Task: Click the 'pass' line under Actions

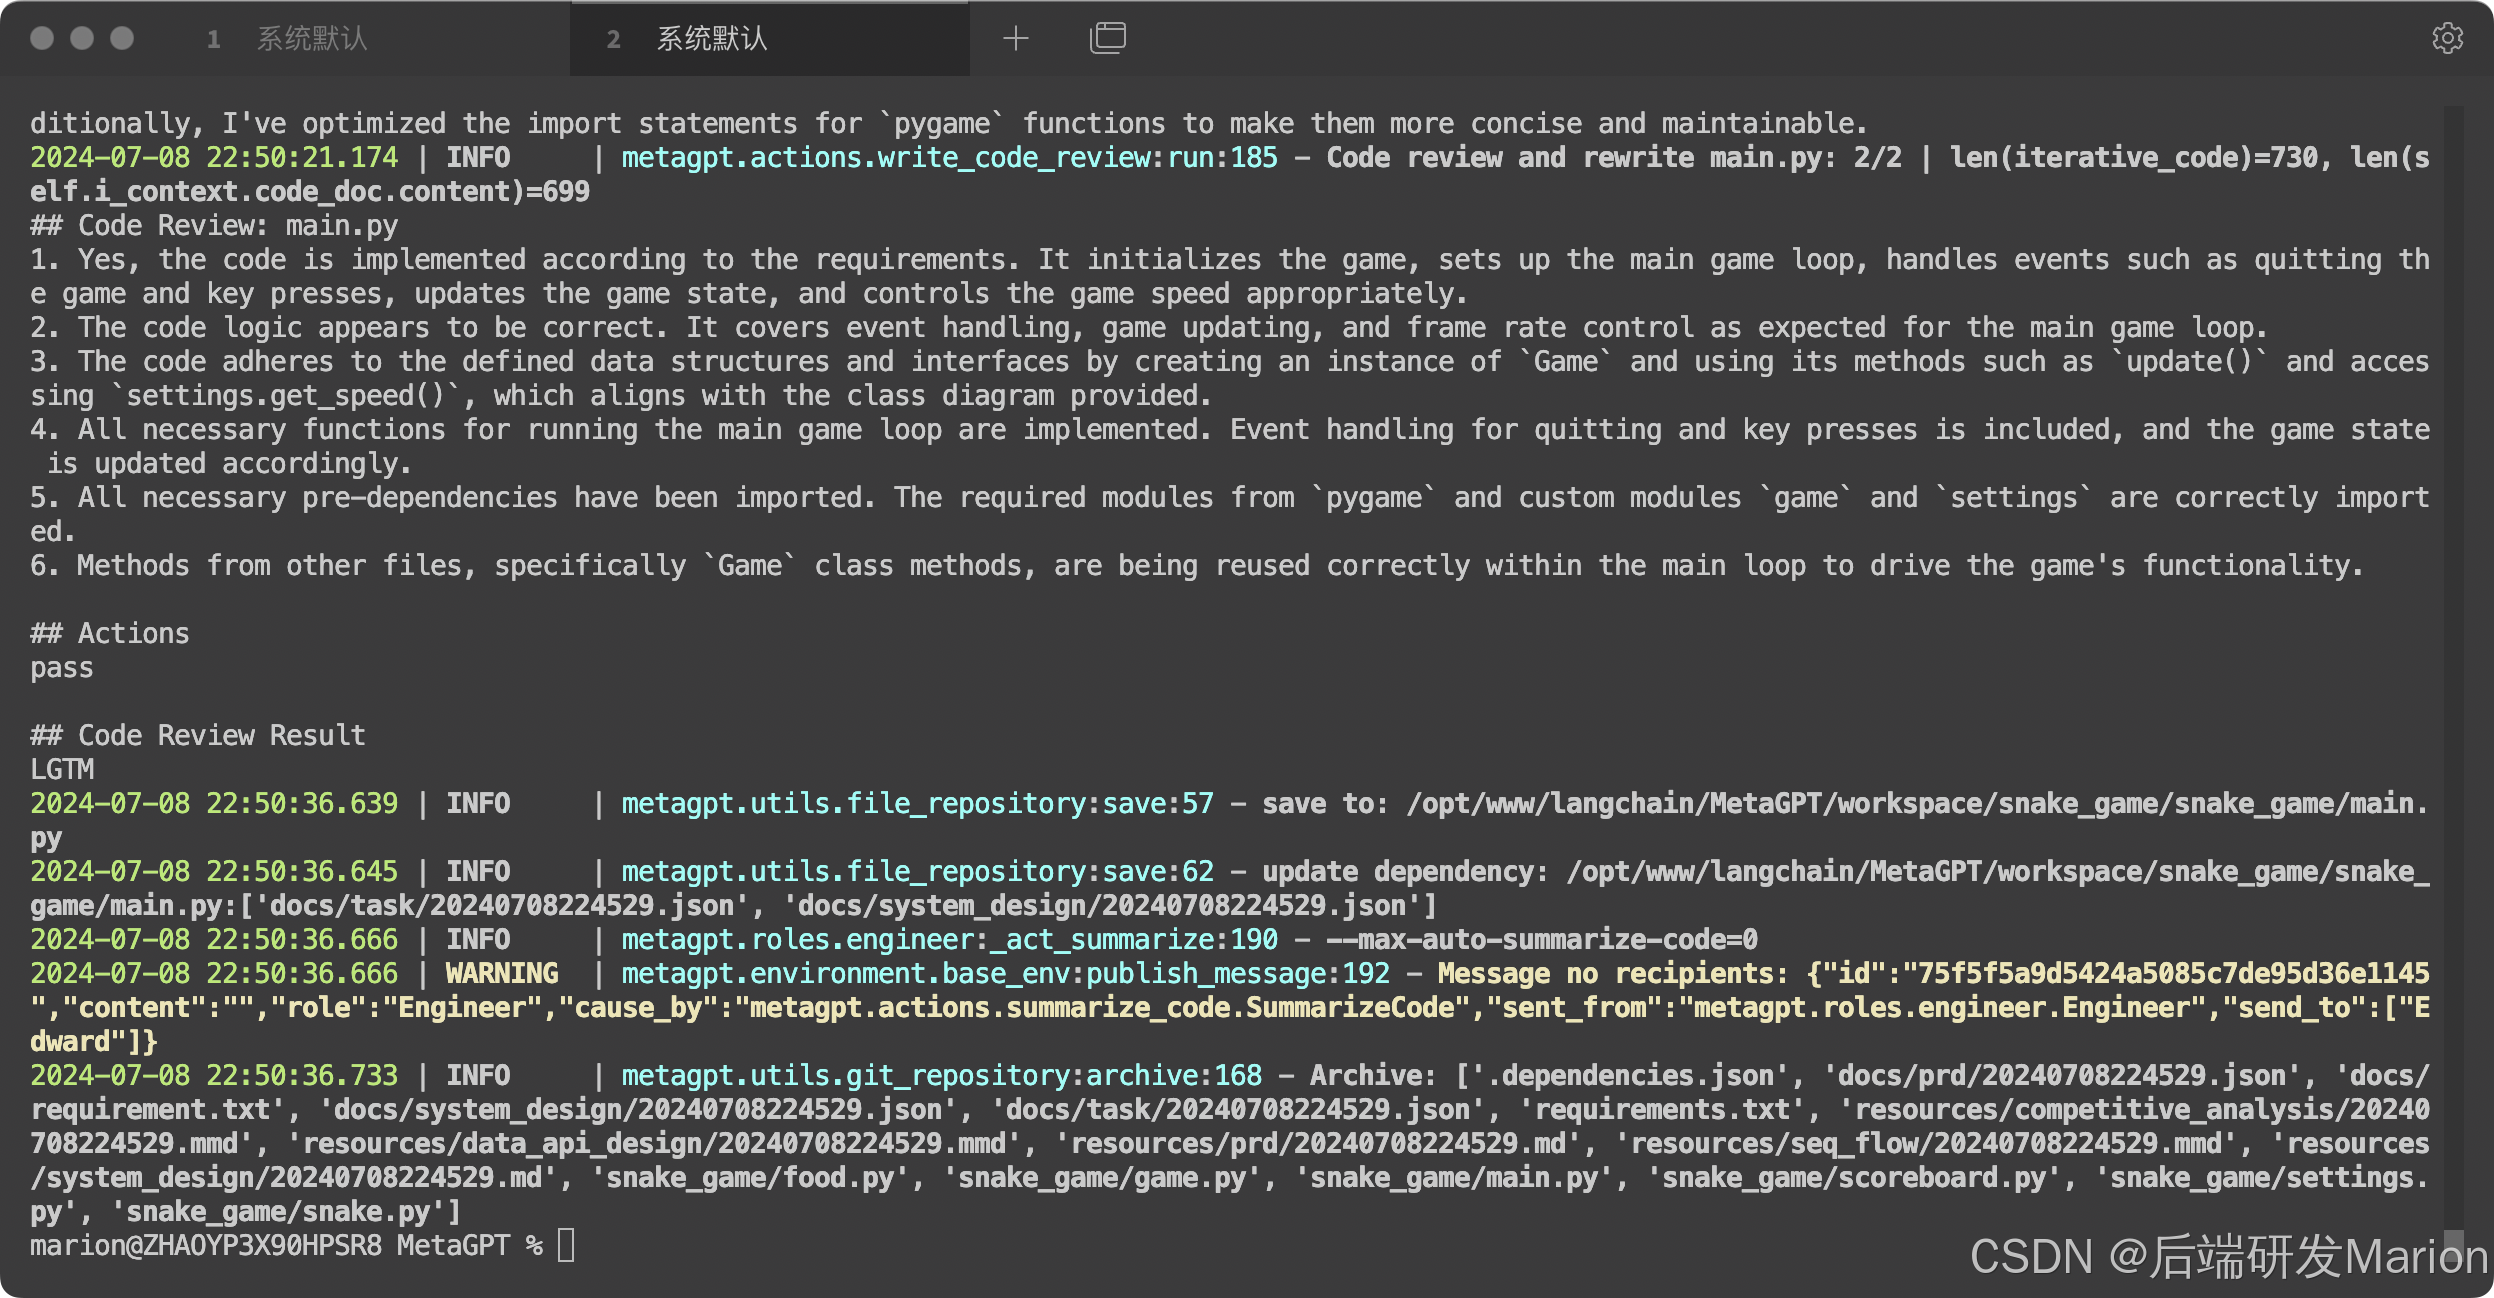Action: (x=62, y=668)
